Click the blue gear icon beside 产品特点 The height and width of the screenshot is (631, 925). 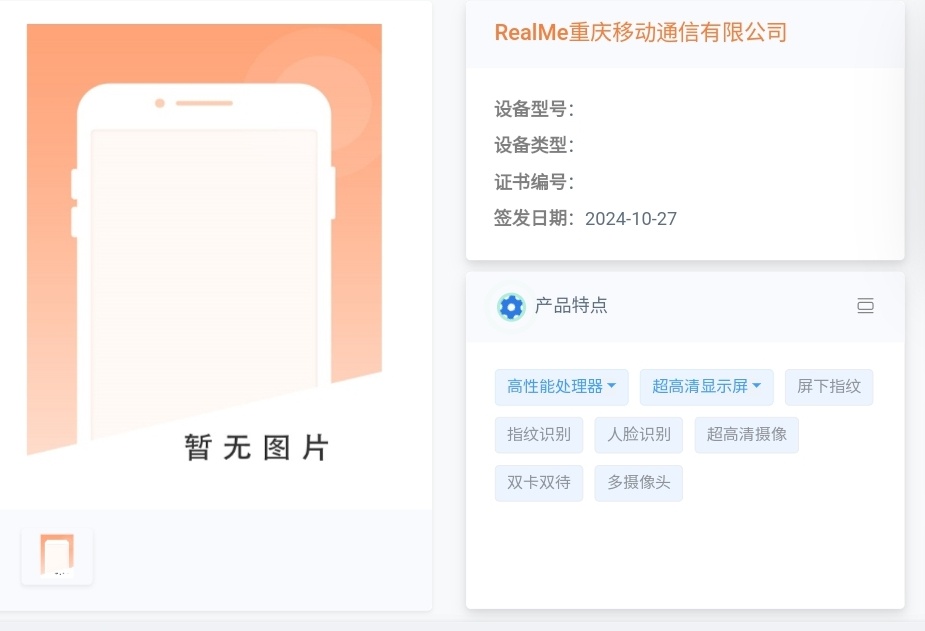pyautogui.click(x=511, y=307)
